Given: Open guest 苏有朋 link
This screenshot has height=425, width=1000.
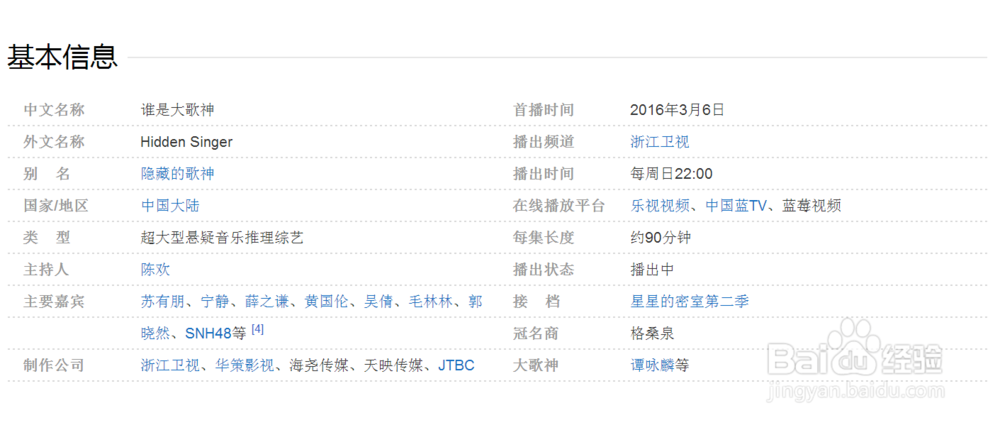Looking at the screenshot, I should pos(163,301).
